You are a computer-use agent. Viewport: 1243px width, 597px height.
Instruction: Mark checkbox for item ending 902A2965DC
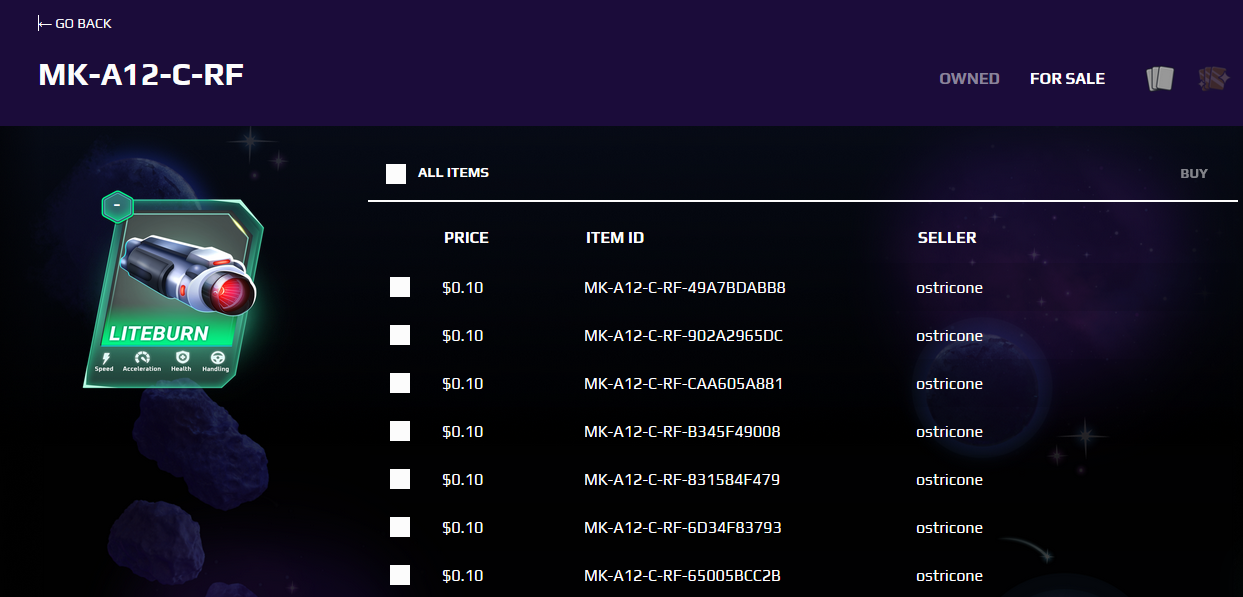(x=400, y=336)
